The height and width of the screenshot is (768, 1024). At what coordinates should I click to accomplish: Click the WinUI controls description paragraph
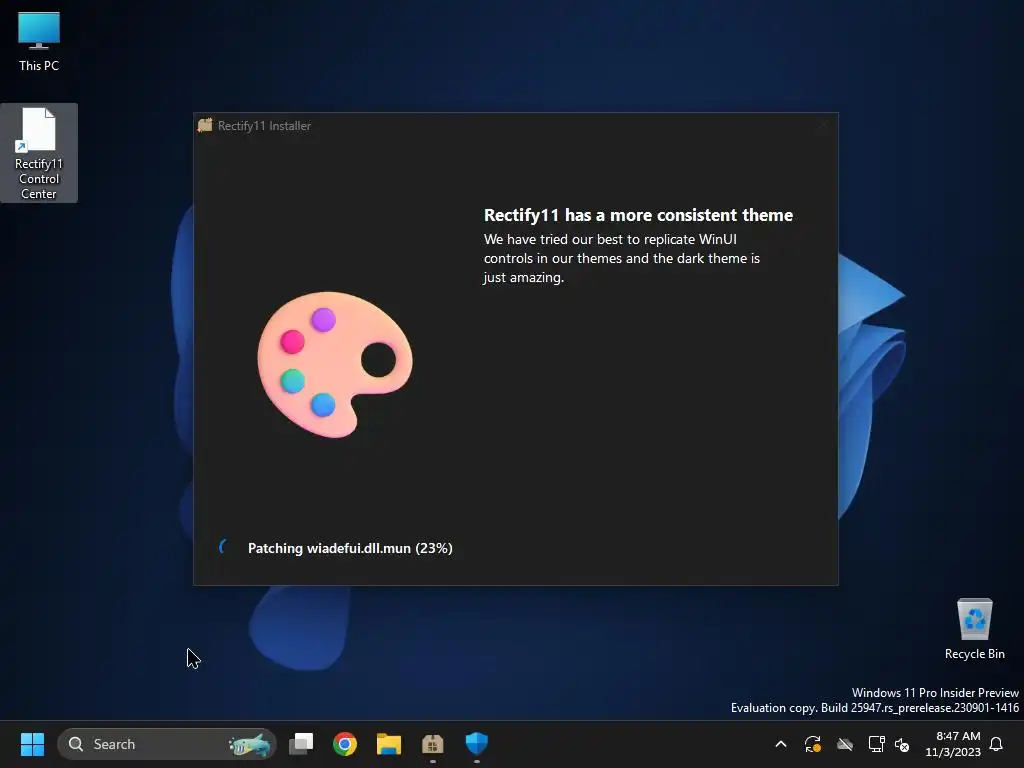pyautogui.click(x=622, y=258)
